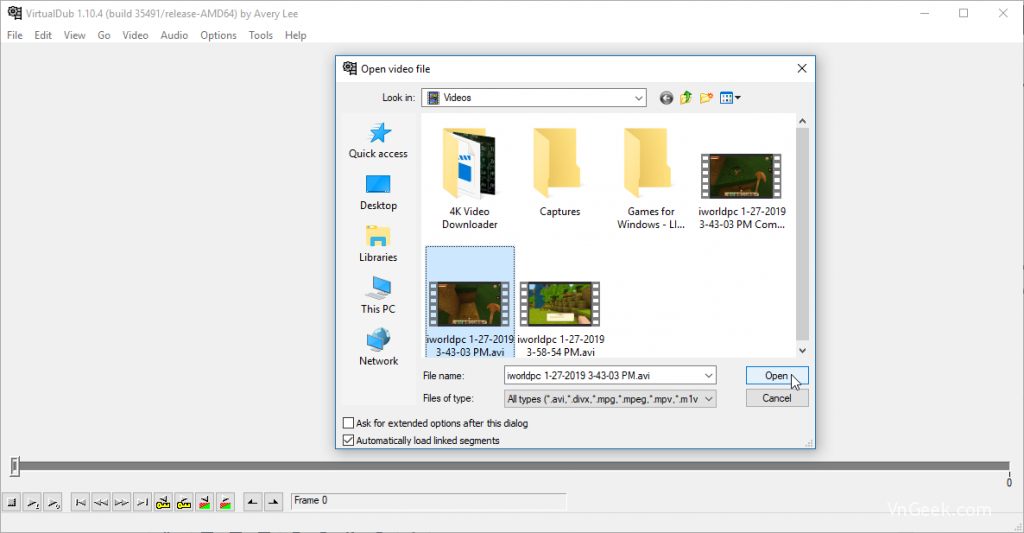Click the timeline position slider handle

pyautogui.click(x=15, y=466)
